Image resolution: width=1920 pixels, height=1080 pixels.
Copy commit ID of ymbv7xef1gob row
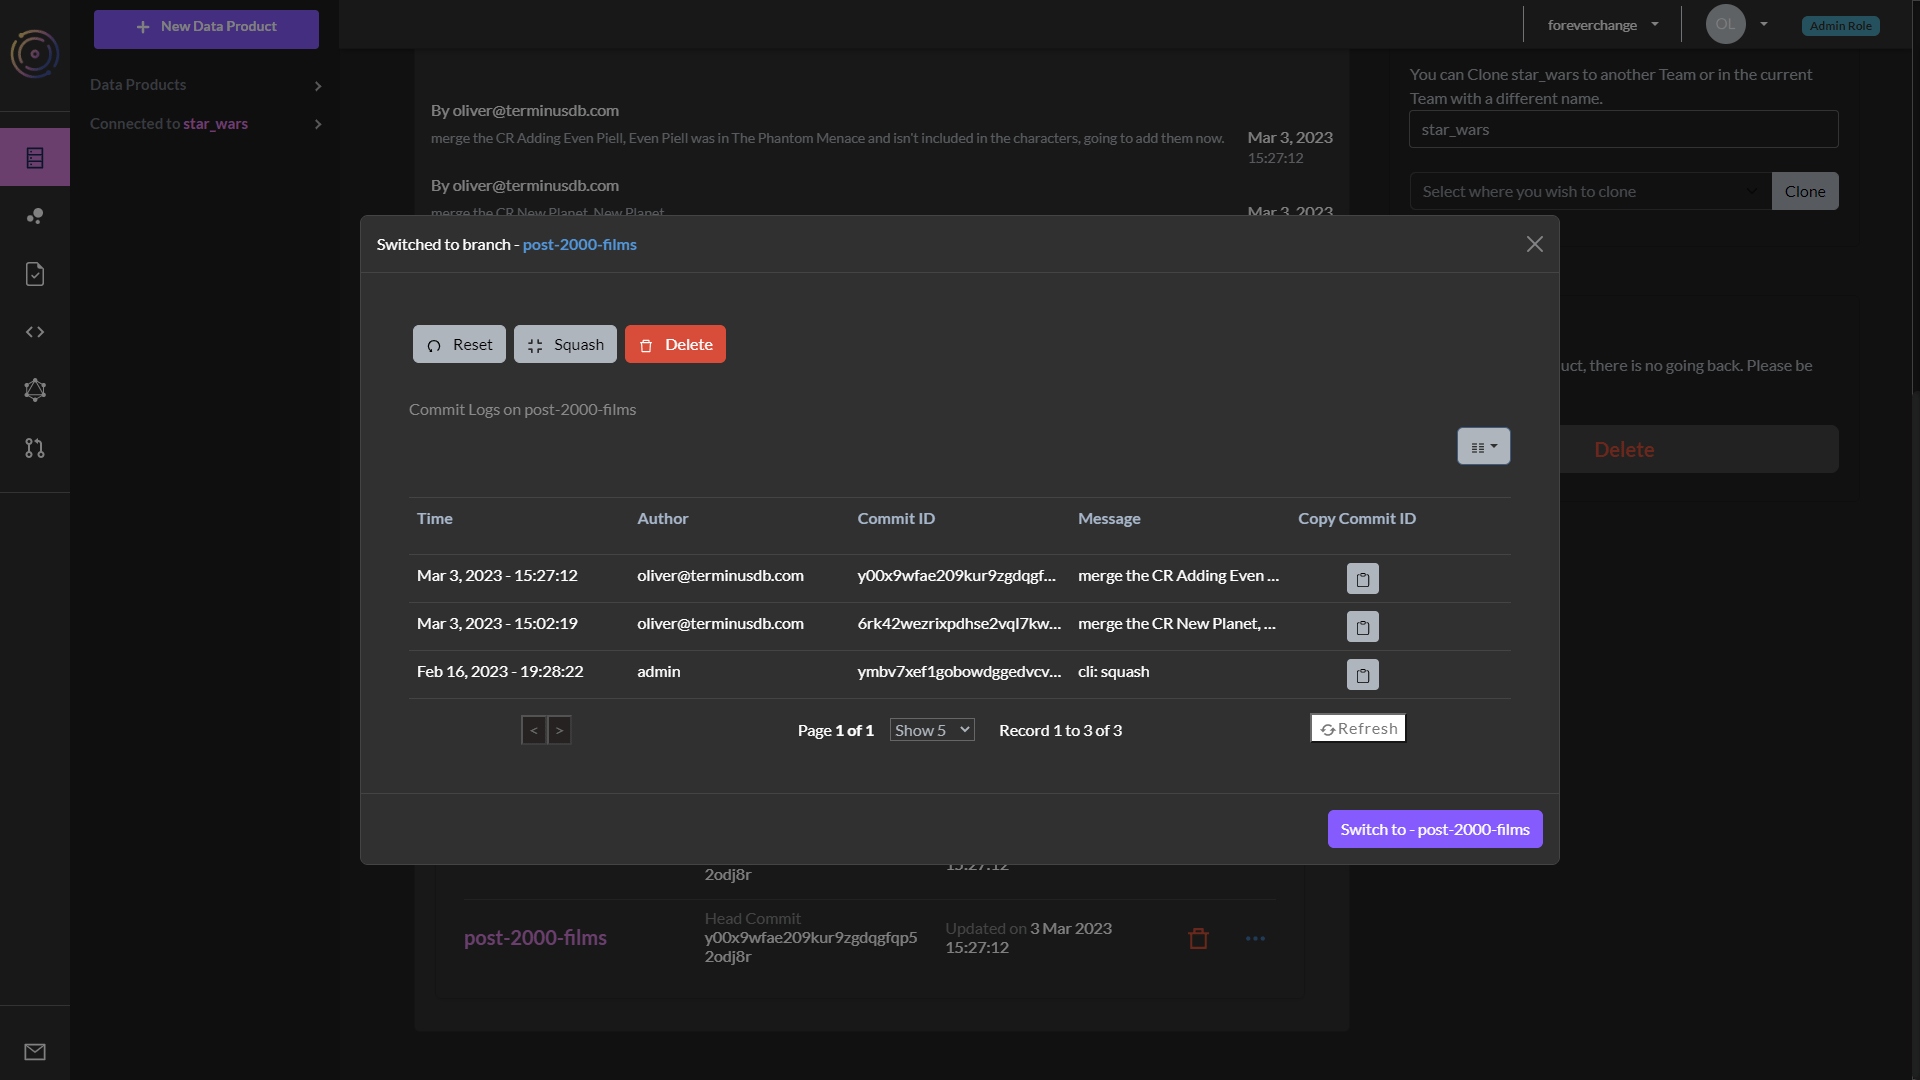(1362, 675)
